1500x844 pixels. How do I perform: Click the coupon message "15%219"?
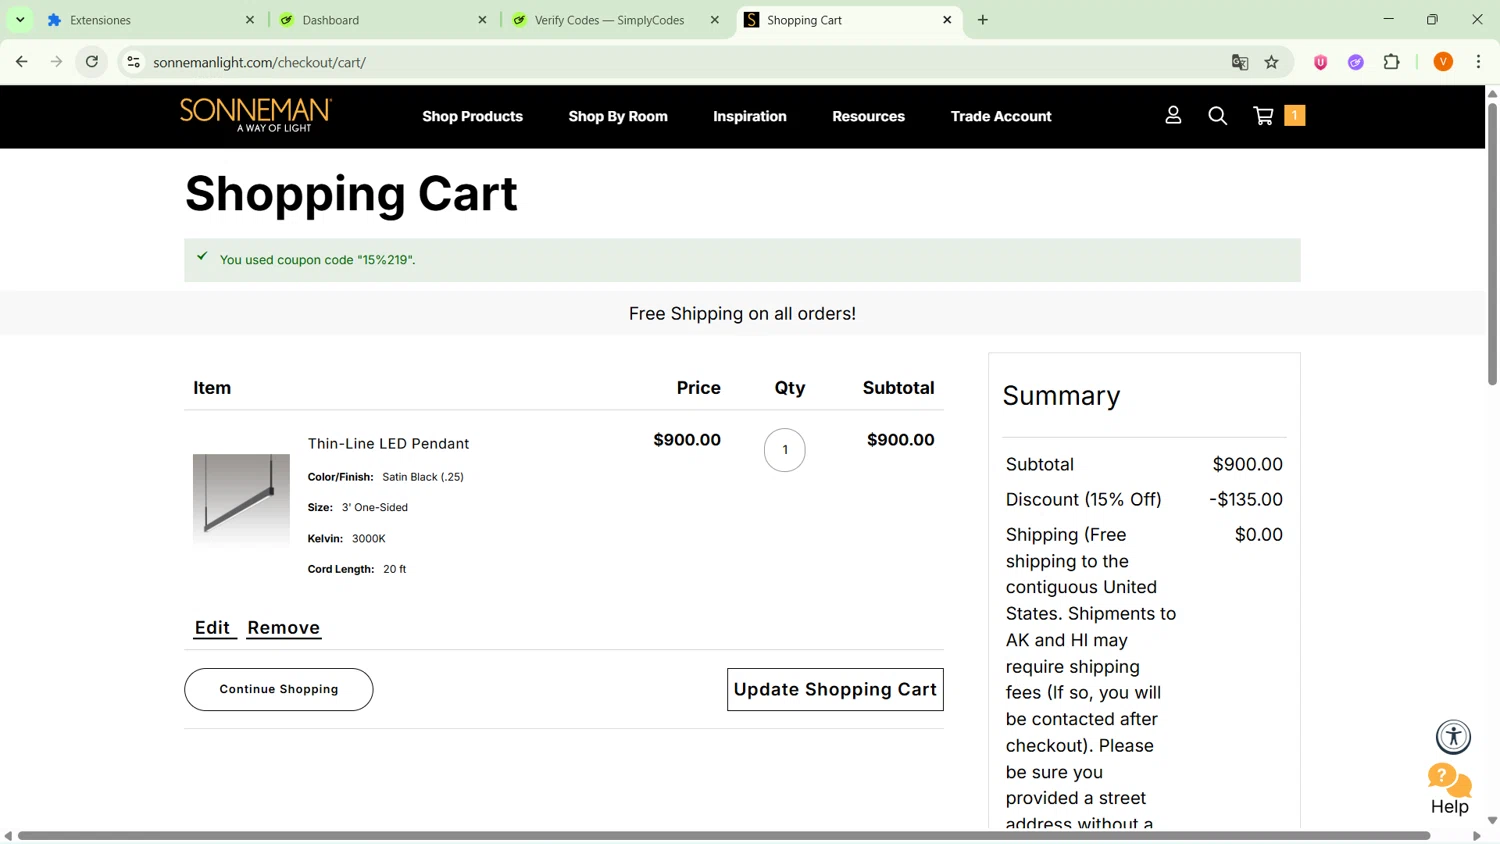pos(317,260)
